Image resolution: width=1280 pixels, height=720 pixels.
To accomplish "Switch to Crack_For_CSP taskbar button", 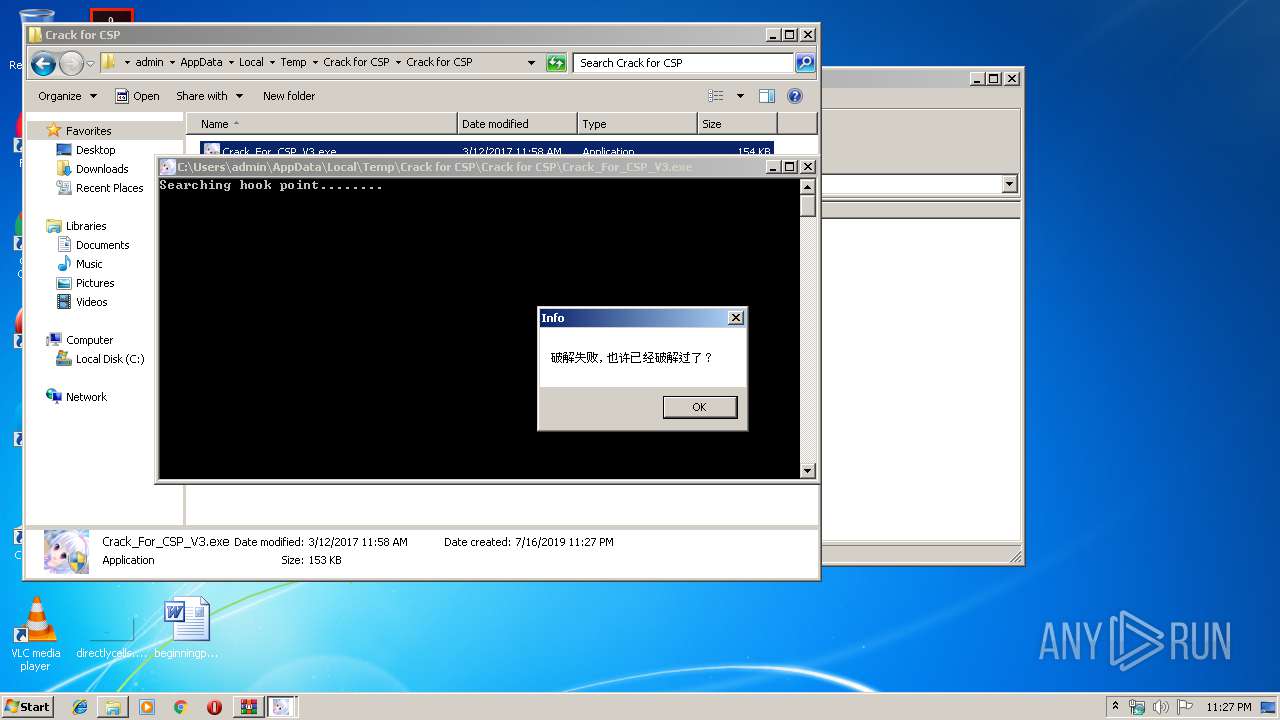I will pos(282,707).
